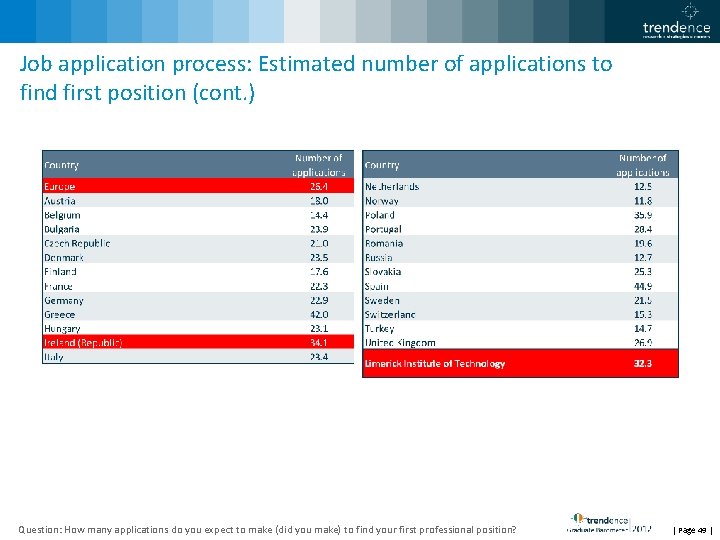Click the 'France' country cell
Image resolution: width=720 pixels, height=540 pixels.
pos(58,286)
